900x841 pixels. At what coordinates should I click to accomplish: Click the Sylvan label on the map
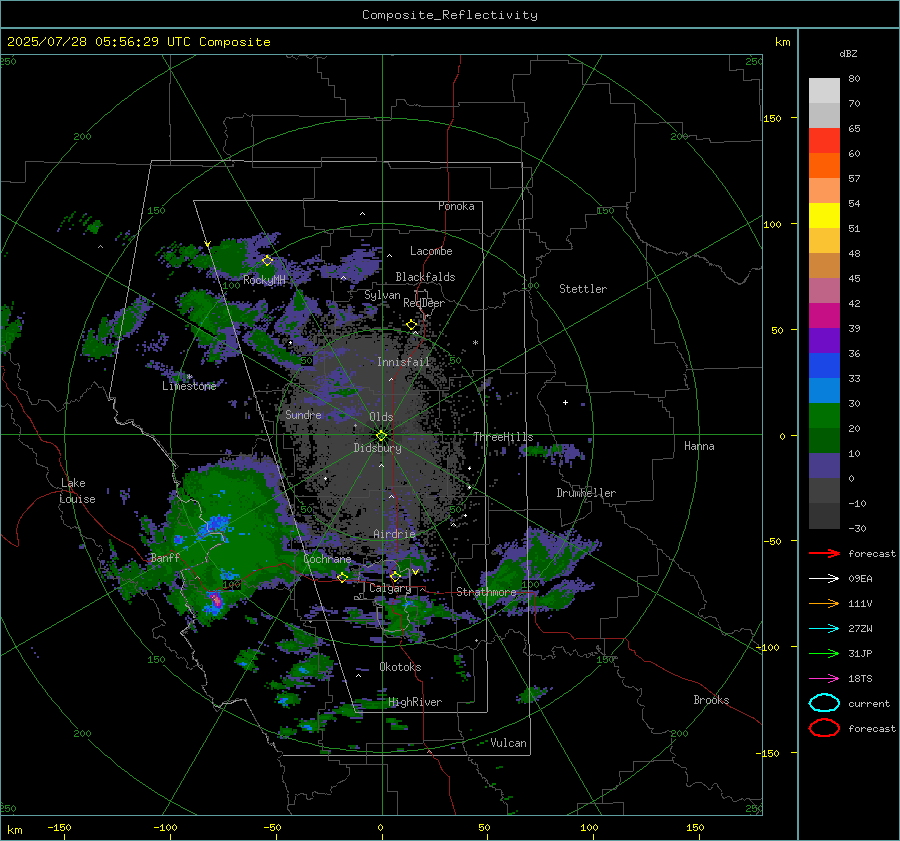point(382,295)
